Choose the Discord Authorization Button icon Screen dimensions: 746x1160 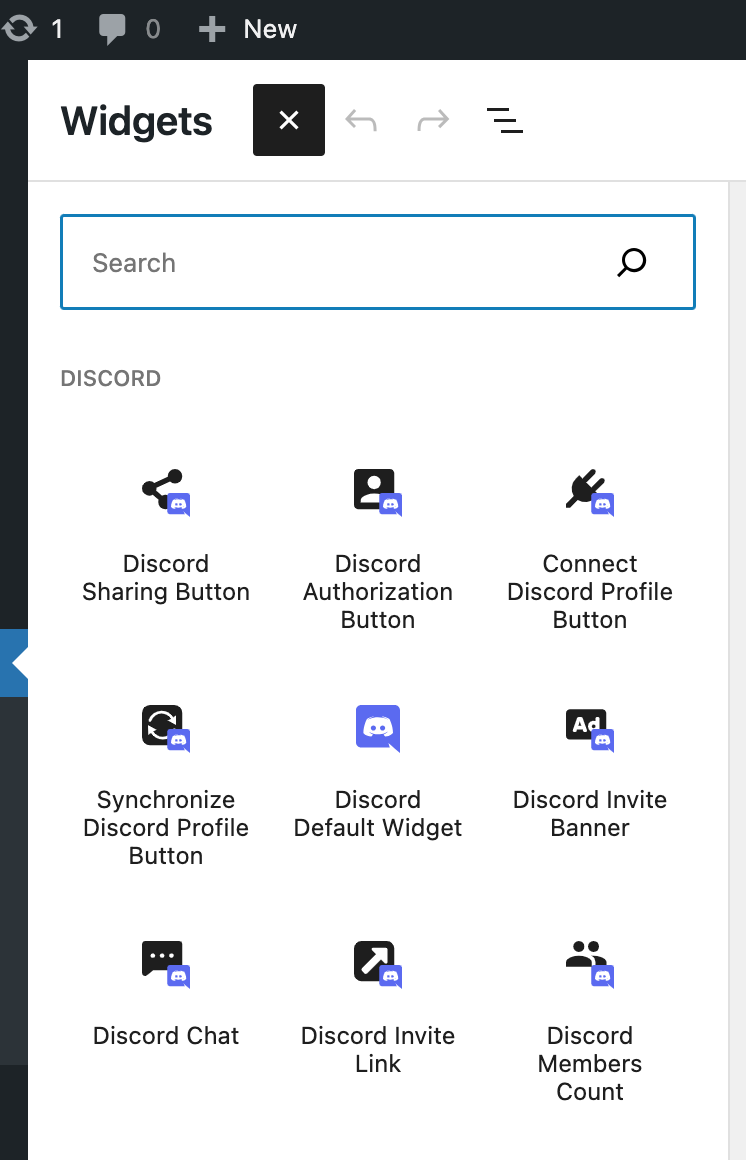[x=377, y=491]
